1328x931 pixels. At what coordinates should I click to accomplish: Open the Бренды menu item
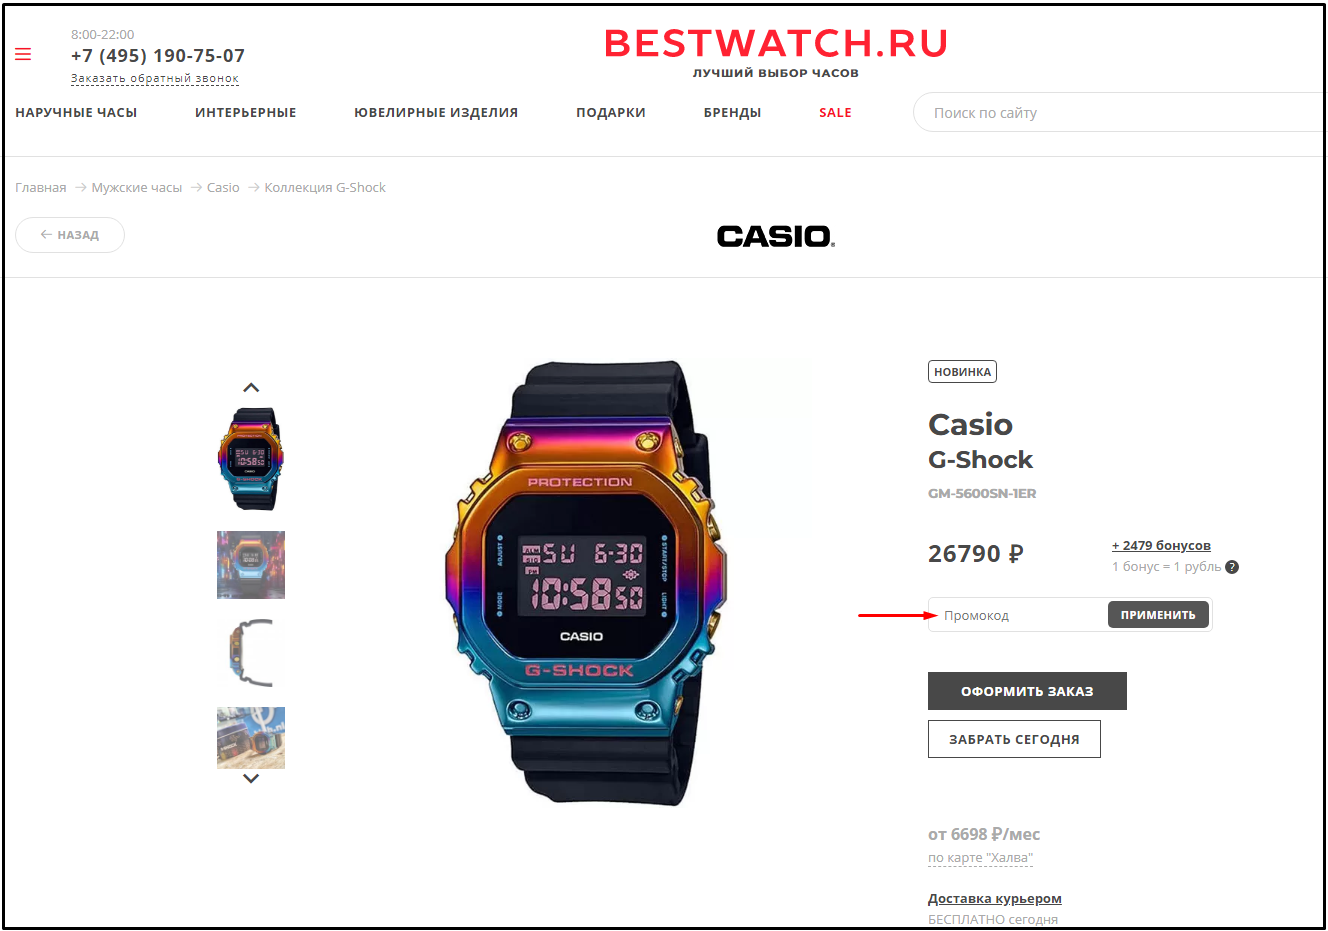pyautogui.click(x=732, y=113)
